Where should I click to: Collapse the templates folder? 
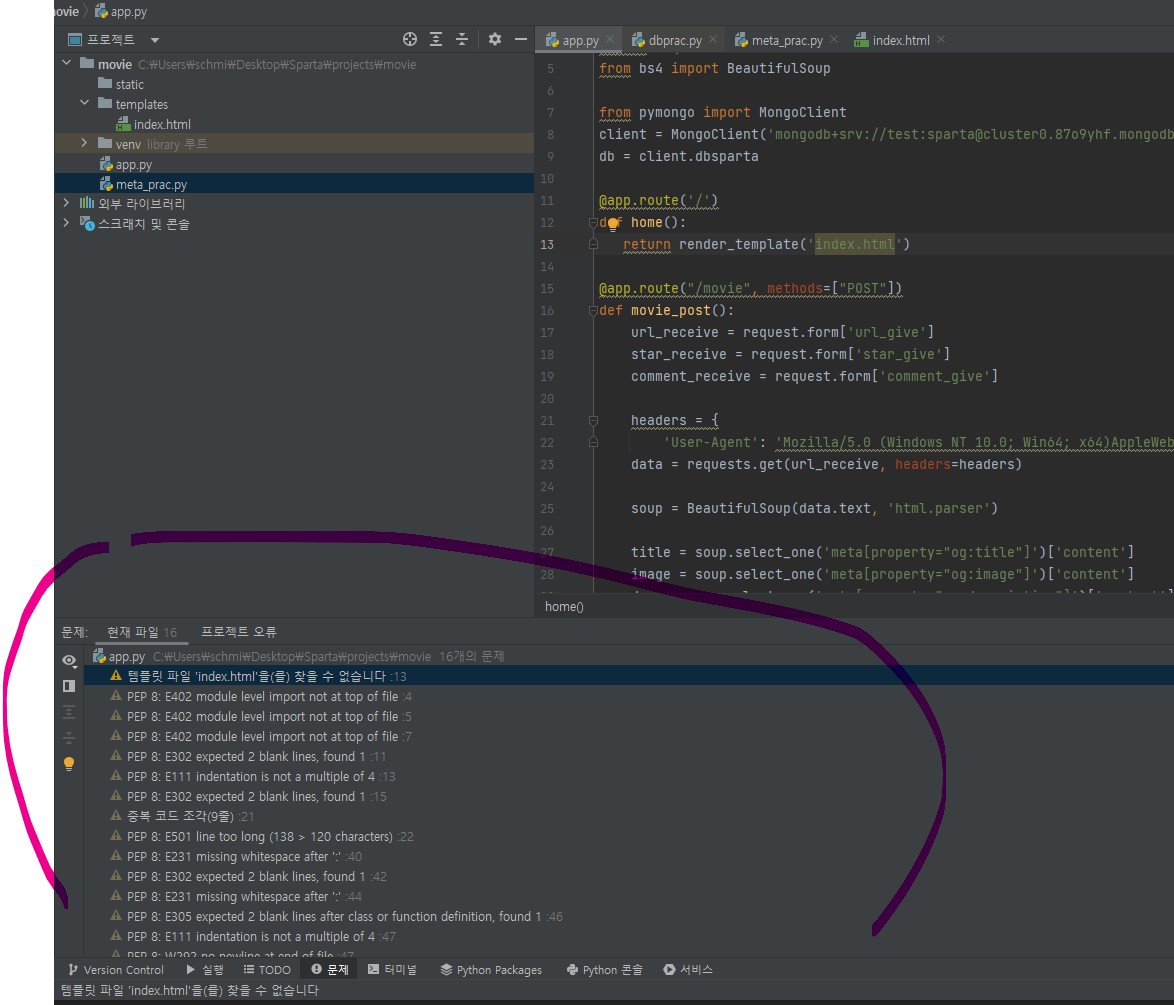pyautogui.click(x=85, y=104)
